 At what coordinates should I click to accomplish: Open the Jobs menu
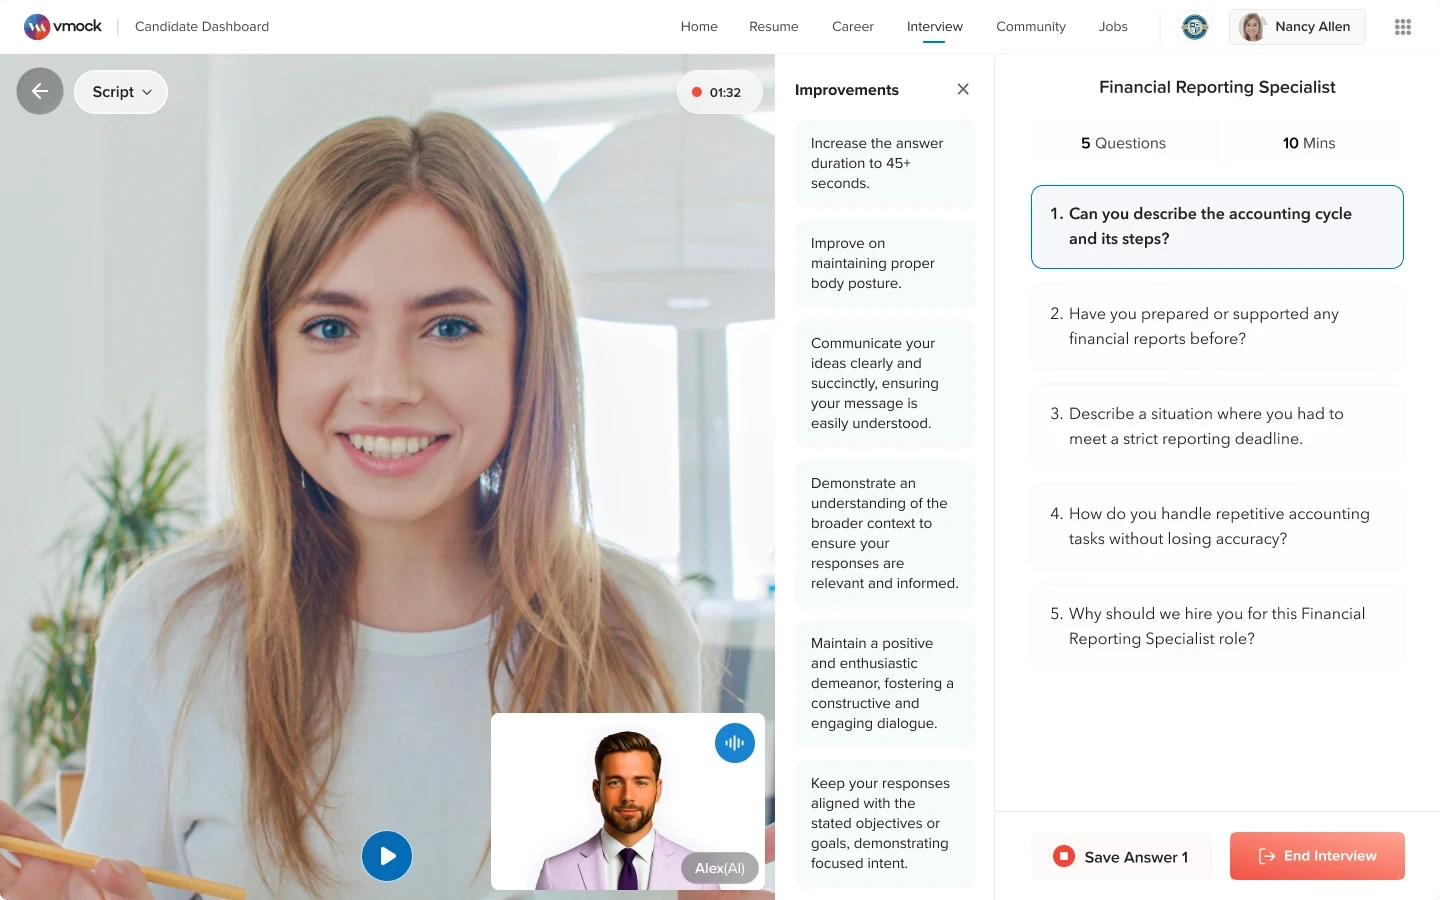point(1113,27)
